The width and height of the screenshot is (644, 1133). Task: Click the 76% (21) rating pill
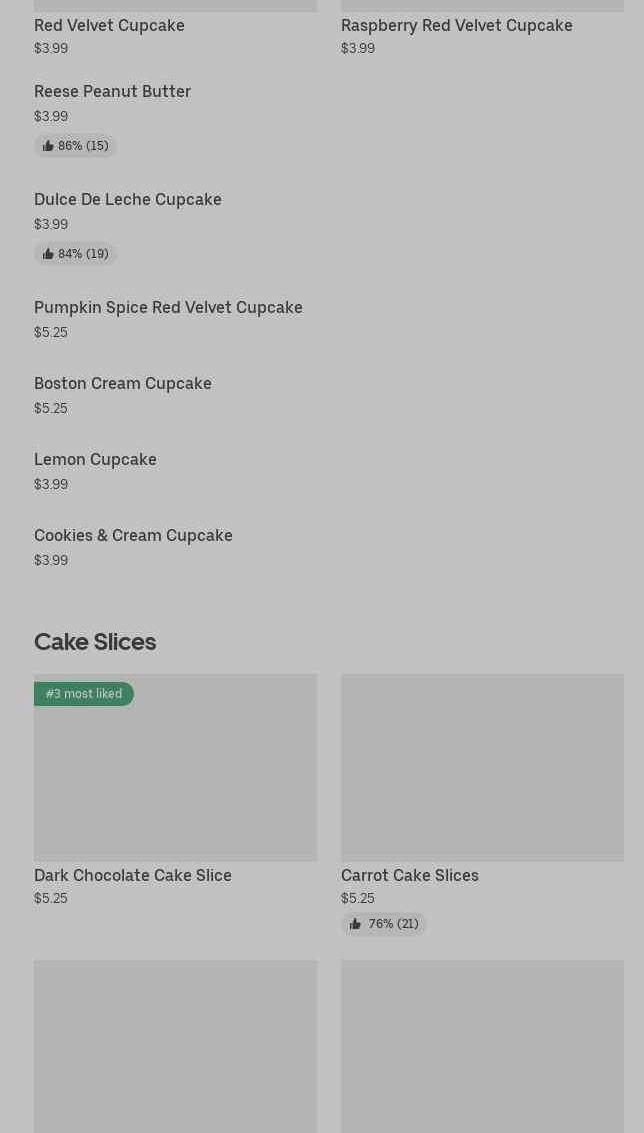pyautogui.click(x=384, y=924)
